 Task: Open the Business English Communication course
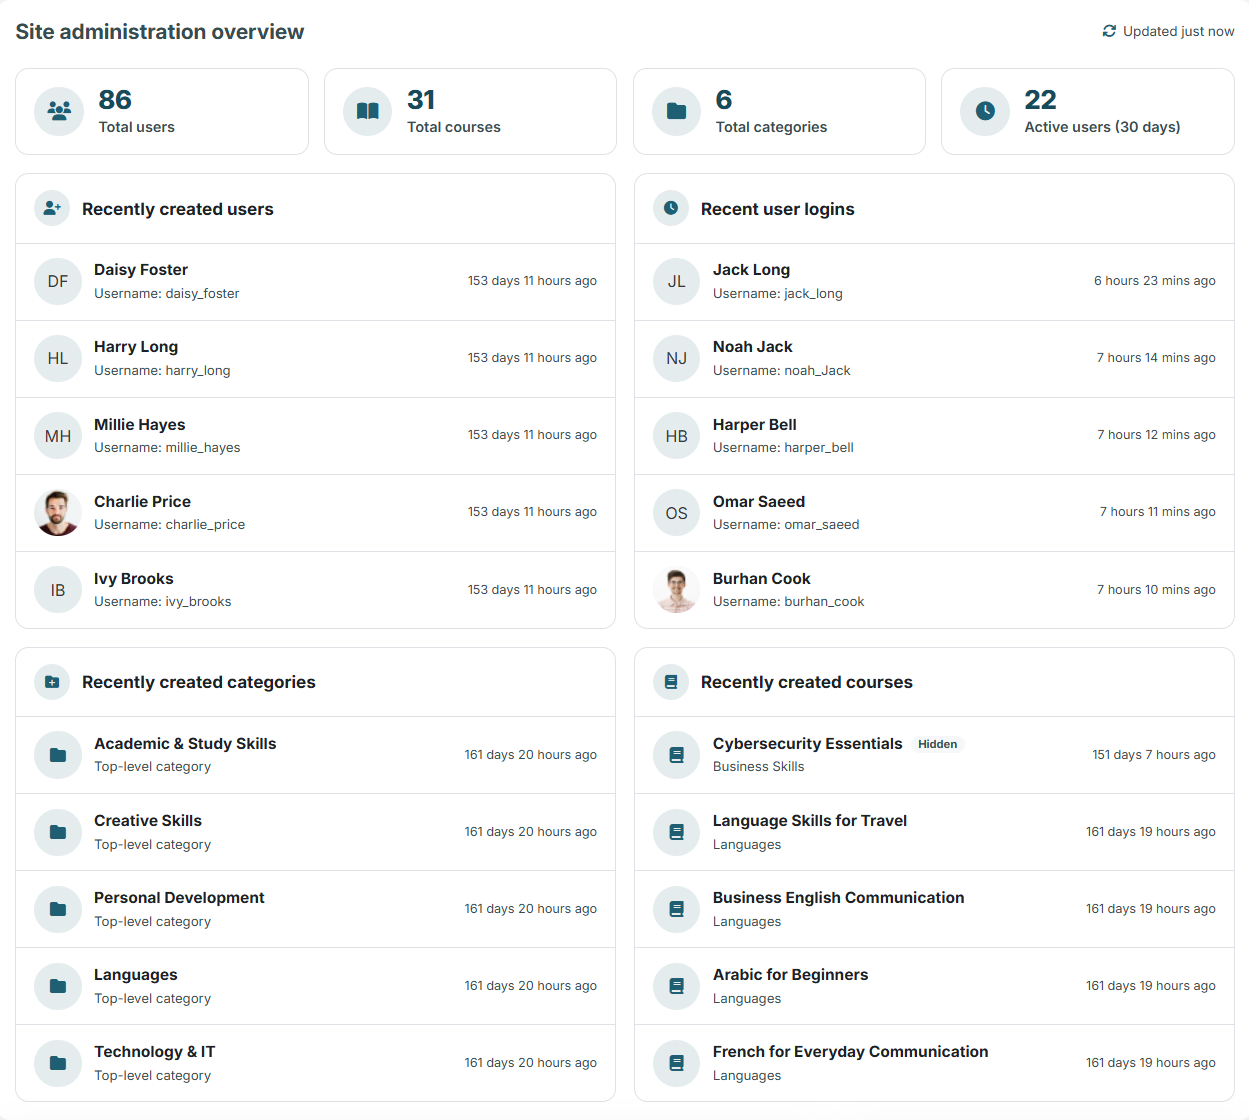(x=838, y=898)
